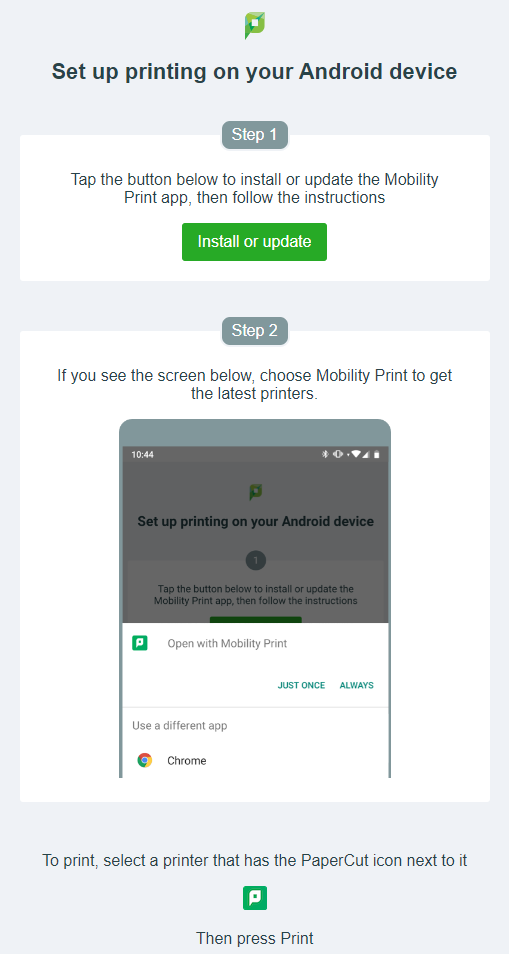Screen dimensions: 509x954
Task: Click the step 1 circle inside phone screenshot
Action: click(255, 560)
